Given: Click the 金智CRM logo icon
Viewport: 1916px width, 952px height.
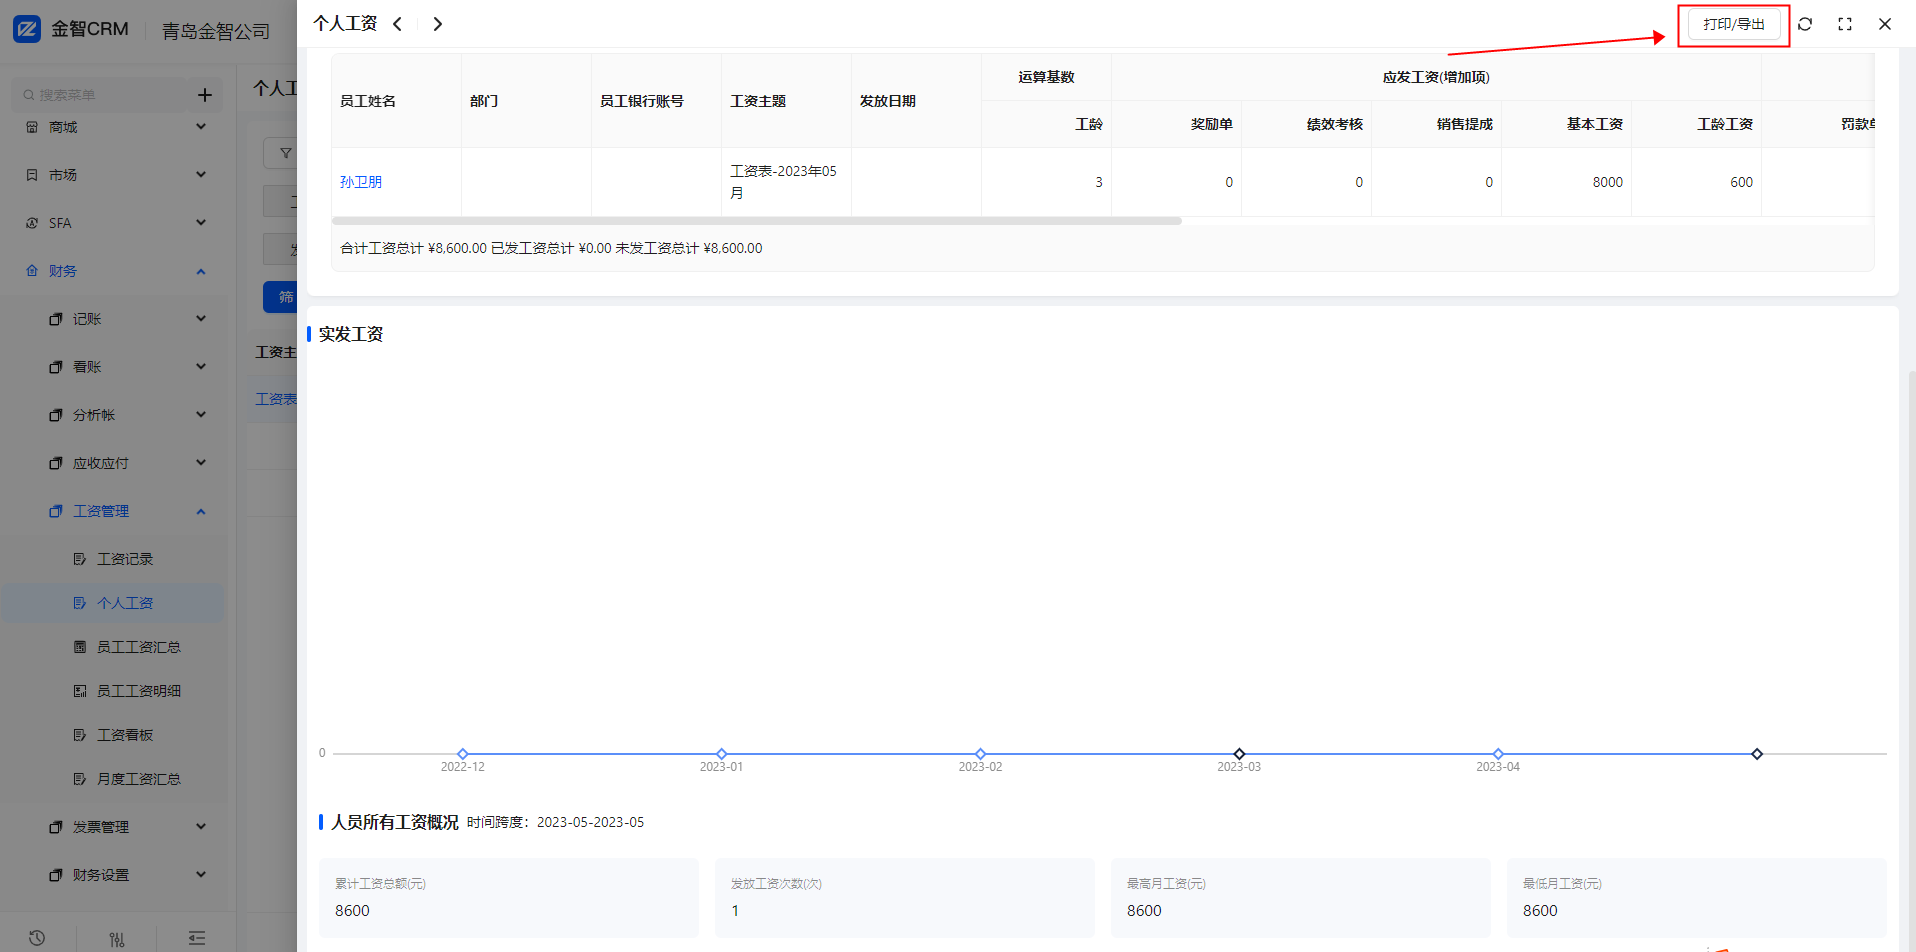Looking at the screenshot, I should point(27,29).
